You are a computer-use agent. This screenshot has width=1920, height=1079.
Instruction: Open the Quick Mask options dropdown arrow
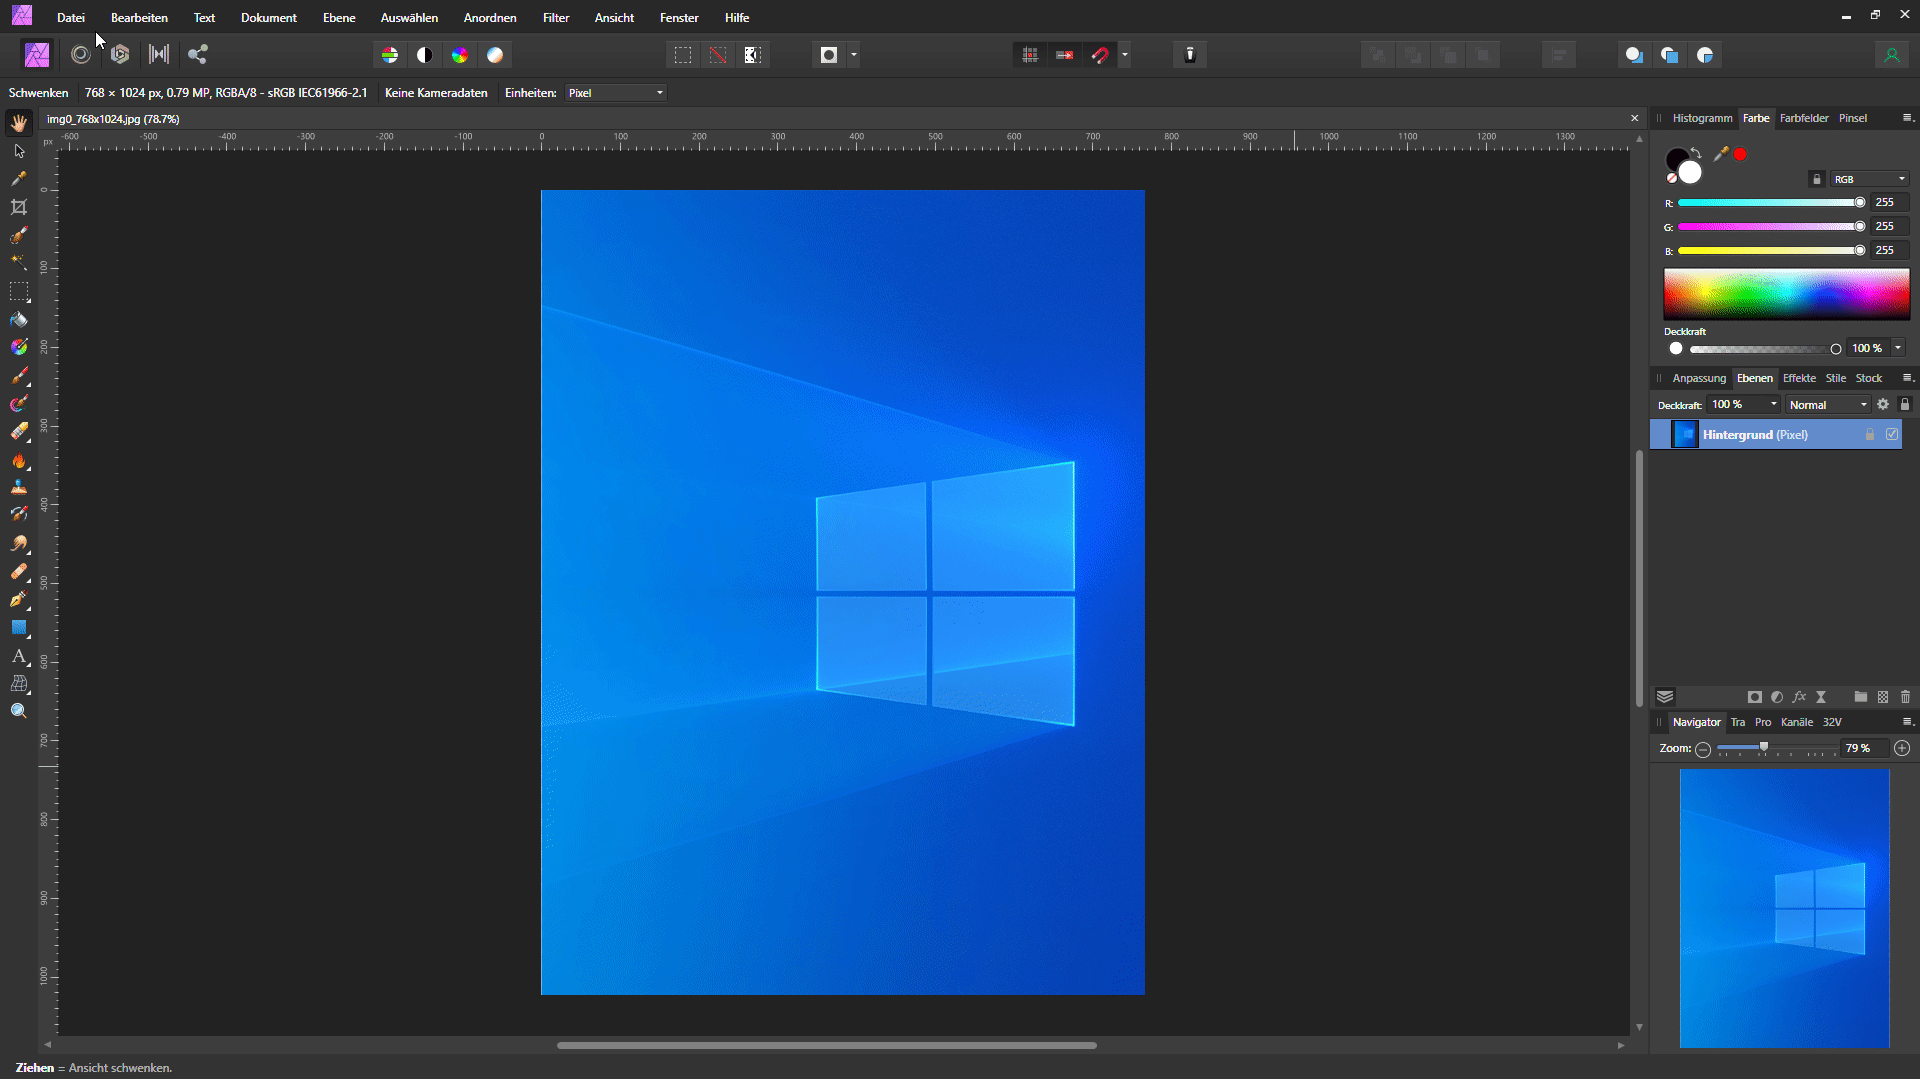tap(854, 55)
